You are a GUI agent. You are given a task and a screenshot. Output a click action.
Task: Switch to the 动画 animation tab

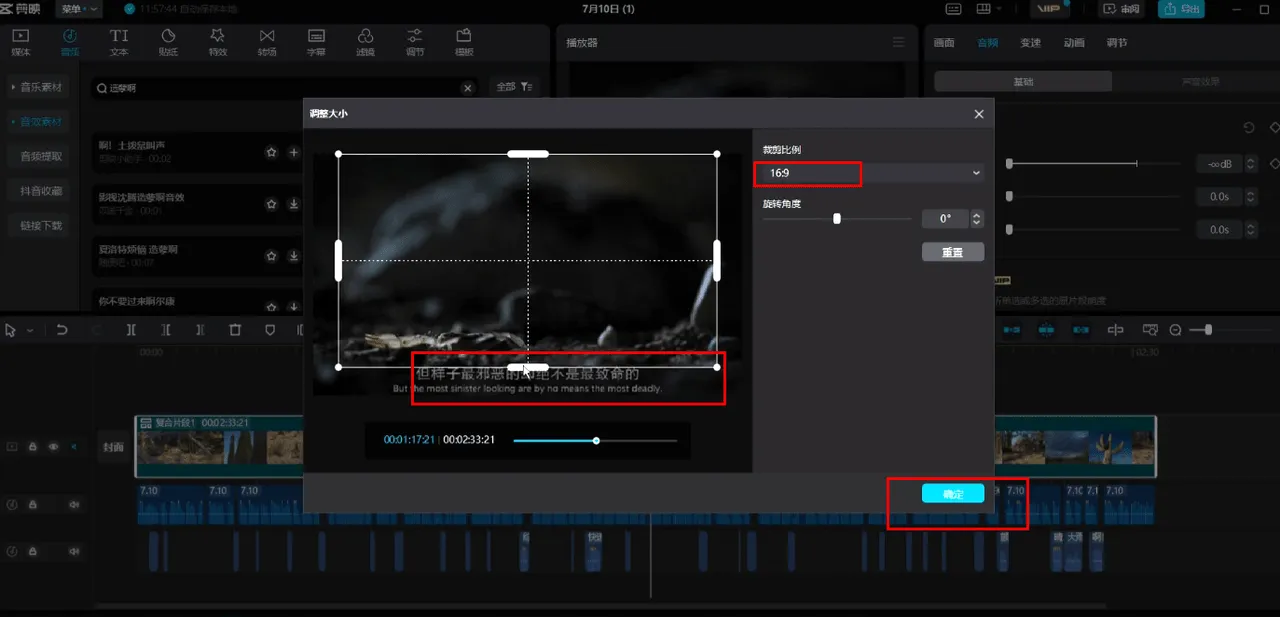pyautogui.click(x=1074, y=43)
